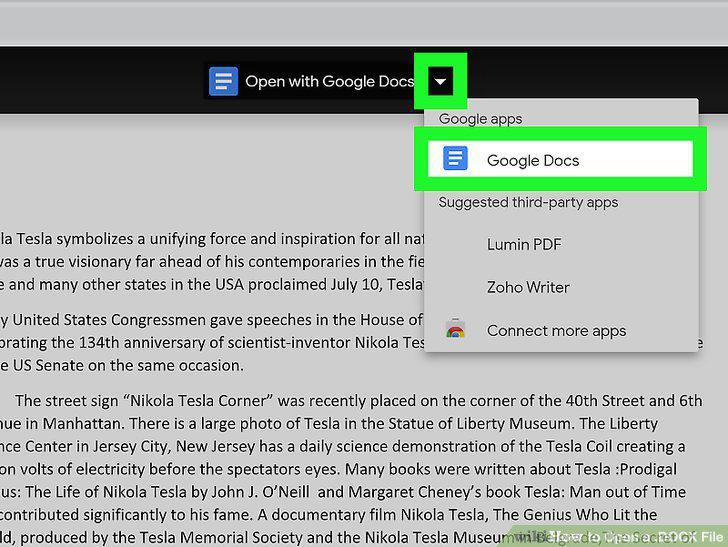Click the wikiHow watermark in the corner
728x547 pixels.
pyautogui.click(x=618, y=537)
